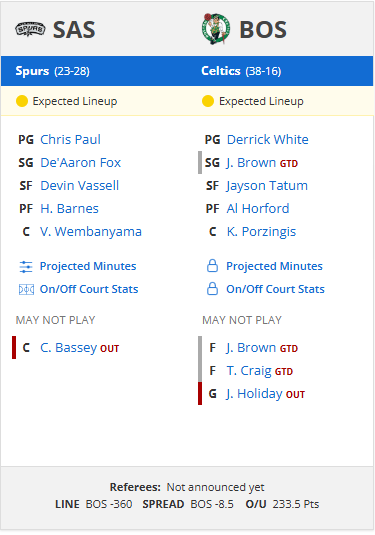Click J. Holiday in May Not Play list

point(254,394)
